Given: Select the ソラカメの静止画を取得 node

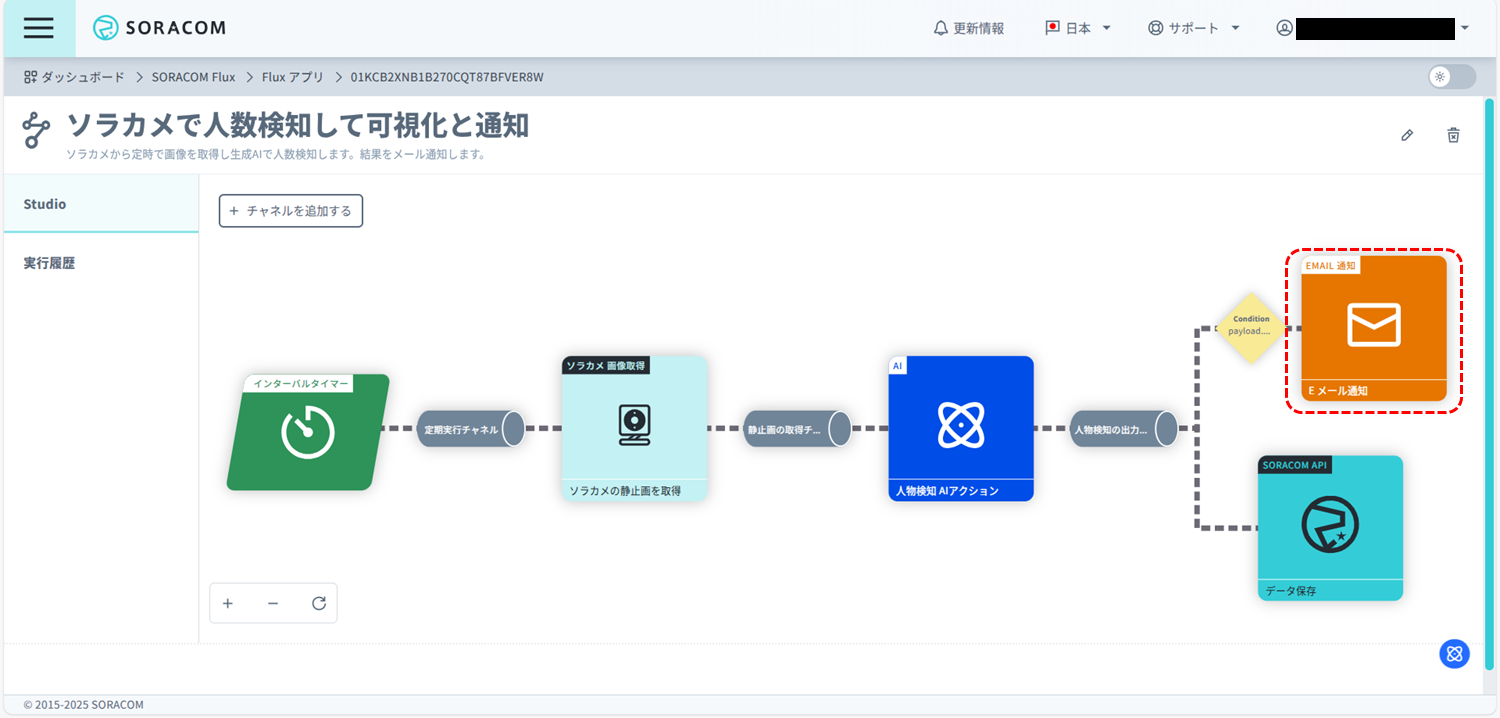Looking at the screenshot, I should click(x=635, y=428).
